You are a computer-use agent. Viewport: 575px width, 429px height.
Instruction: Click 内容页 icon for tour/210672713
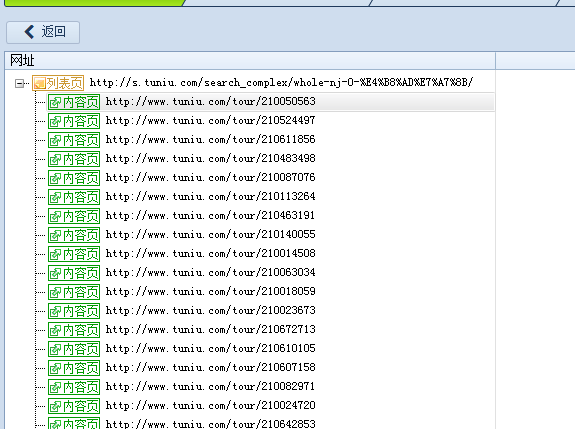(x=74, y=330)
